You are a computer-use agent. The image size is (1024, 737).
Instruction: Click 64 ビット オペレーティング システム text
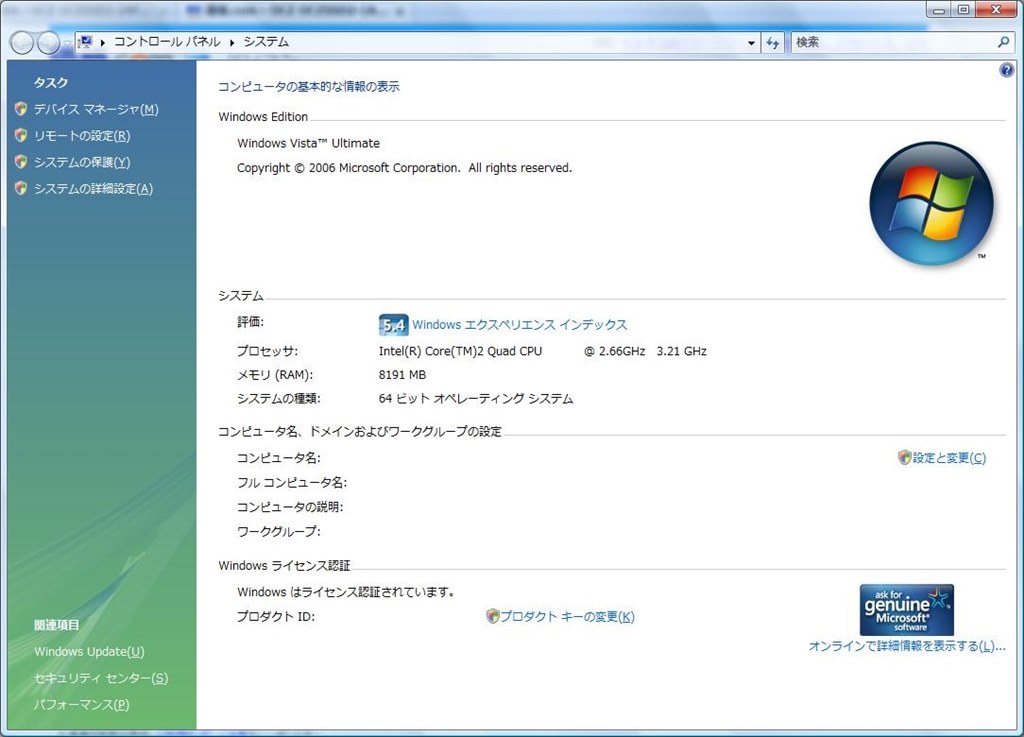(x=475, y=398)
